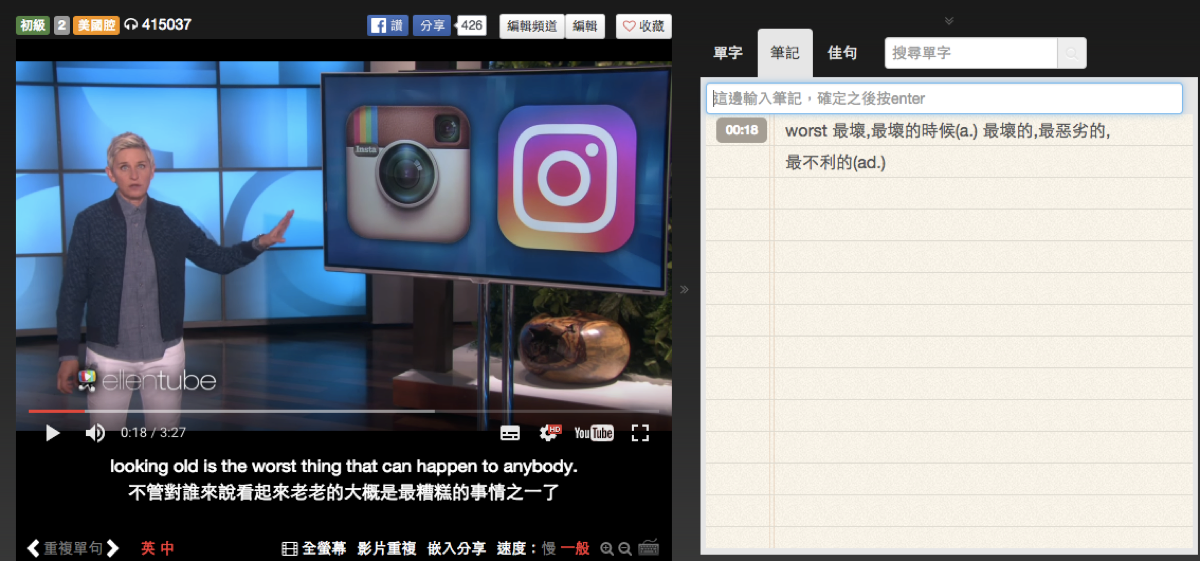Toggle English subtitles with 英
Viewport: 1200px width, 561px height.
point(148,548)
